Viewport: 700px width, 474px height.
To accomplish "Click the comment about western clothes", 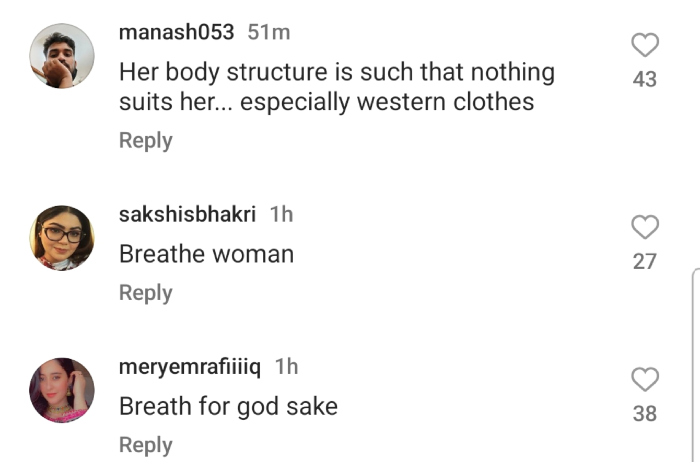I will 336,87.
